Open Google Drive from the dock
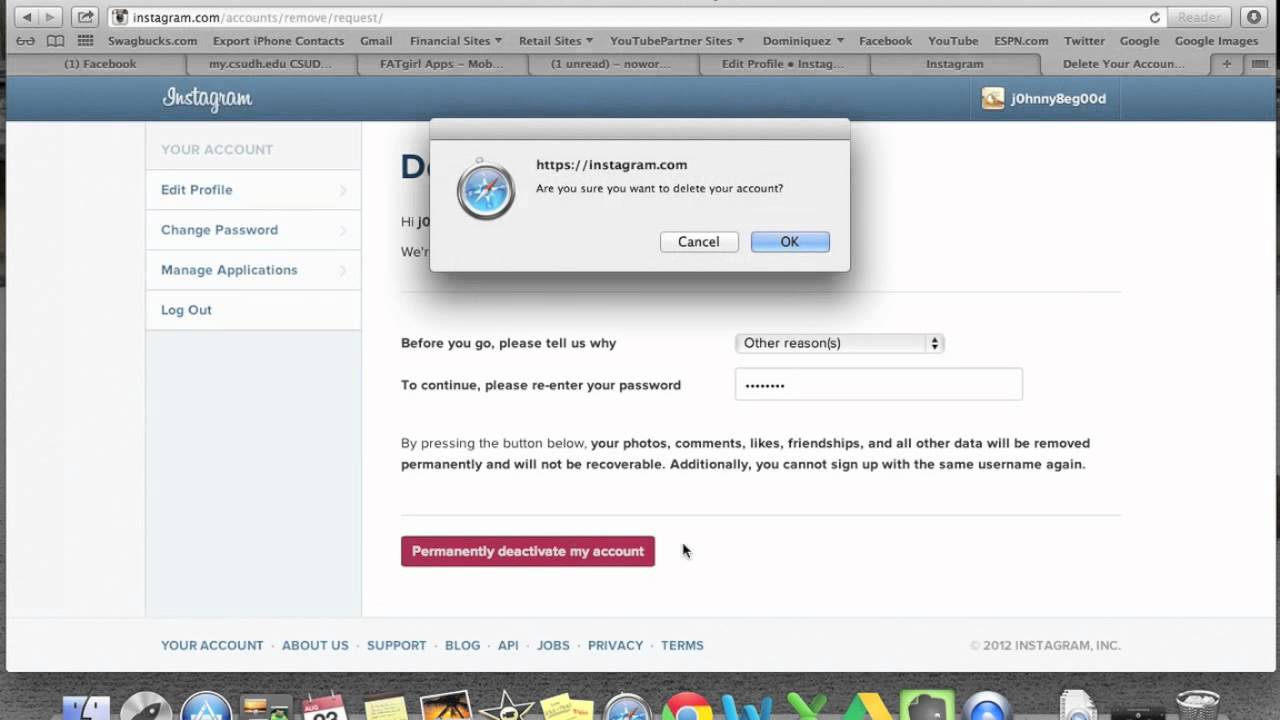The height and width of the screenshot is (720, 1280). pyautogui.click(x=866, y=707)
